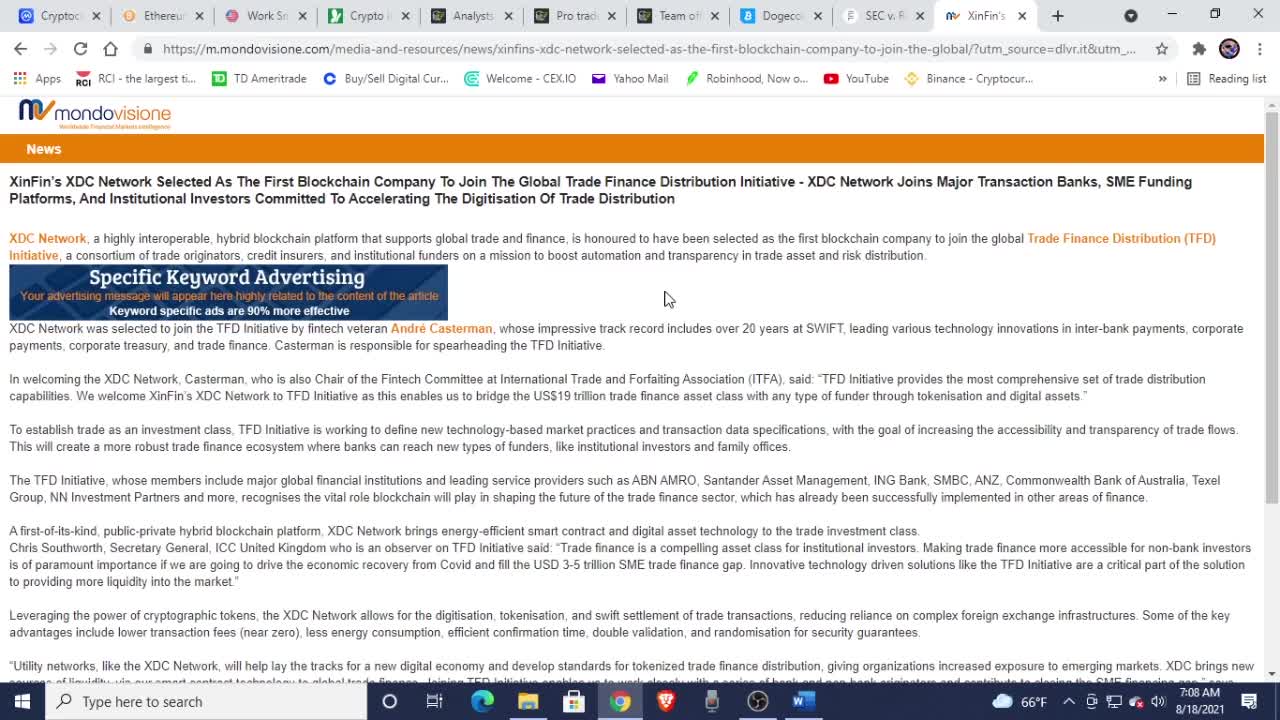Image resolution: width=1280 pixels, height=720 pixels.
Task: Switch to the Pro traders tab
Action: coord(577,16)
